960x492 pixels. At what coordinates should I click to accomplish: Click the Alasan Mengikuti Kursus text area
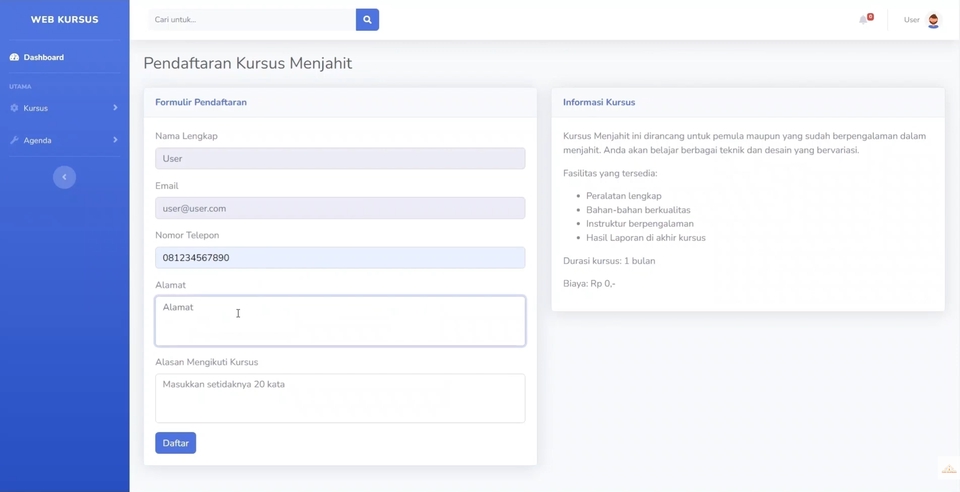[x=340, y=398]
